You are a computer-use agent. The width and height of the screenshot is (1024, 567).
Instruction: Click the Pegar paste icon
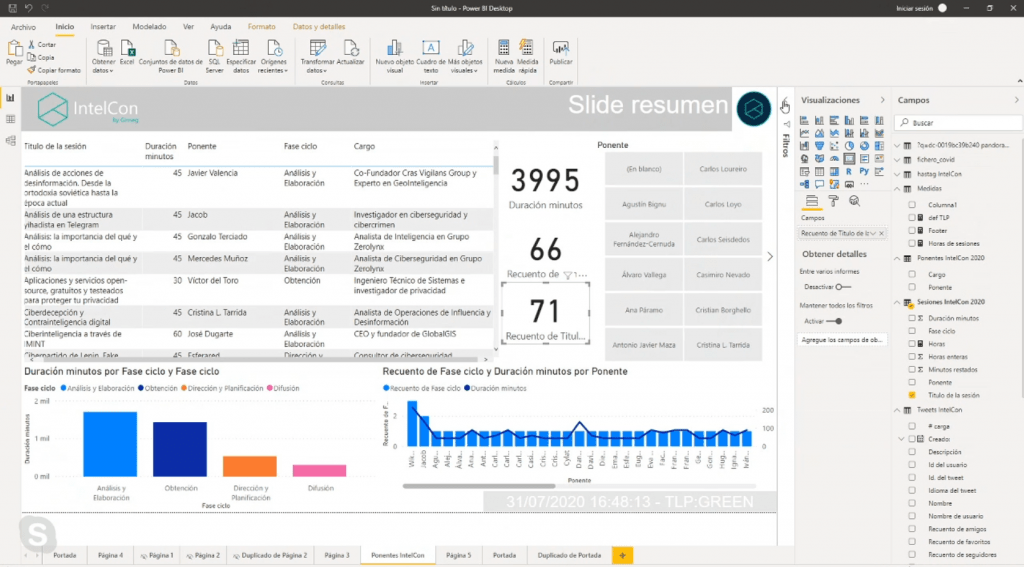[x=14, y=48]
